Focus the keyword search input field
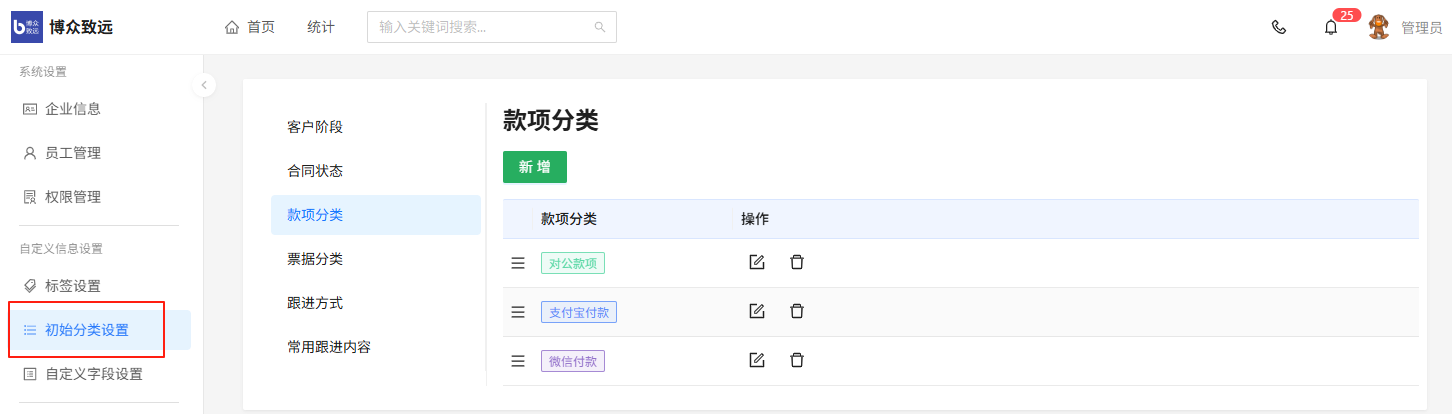 pyautogui.click(x=480, y=27)
